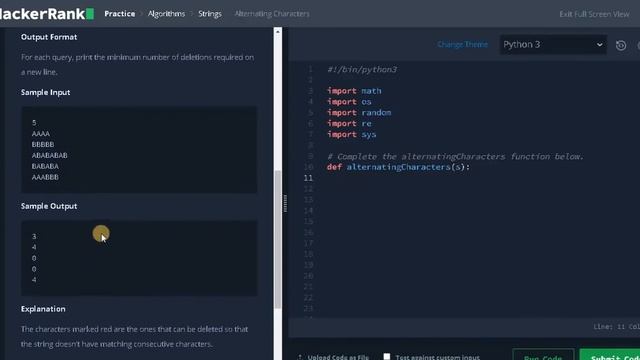The image size is (640, 360).
Task: Click the import math line
Action: [x=354, y=91]
